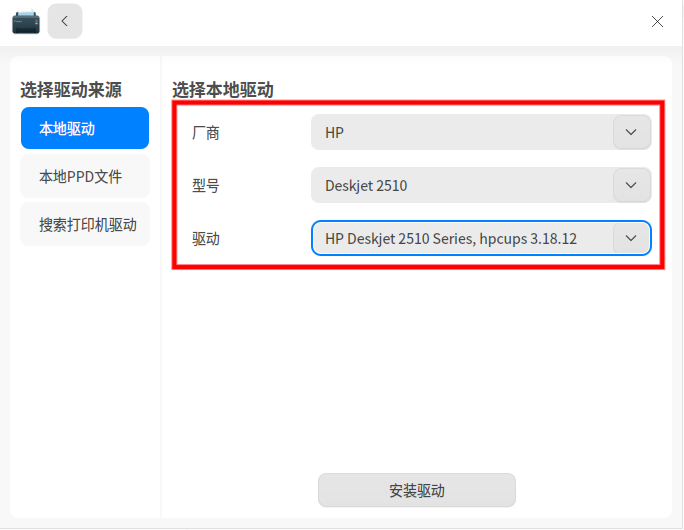Viewport: 684px width, 530px height.
Task: Close the driver selection window
Action: [x=657, y=21]
